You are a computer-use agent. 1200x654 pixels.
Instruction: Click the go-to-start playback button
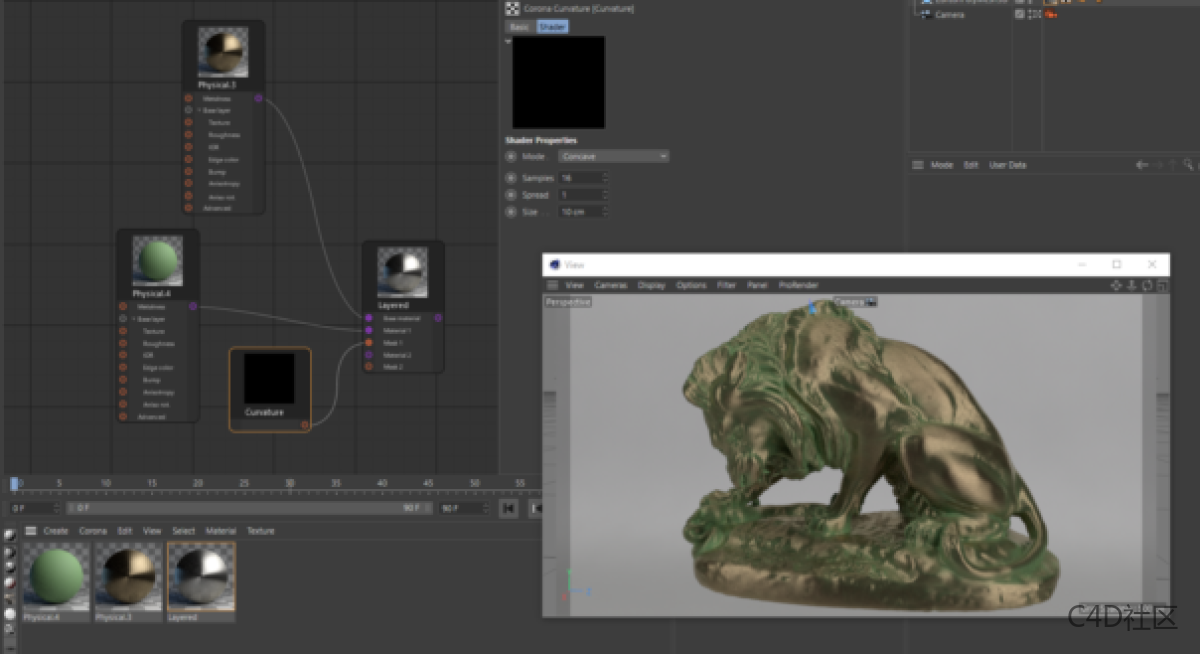click(x=509, y=508)
